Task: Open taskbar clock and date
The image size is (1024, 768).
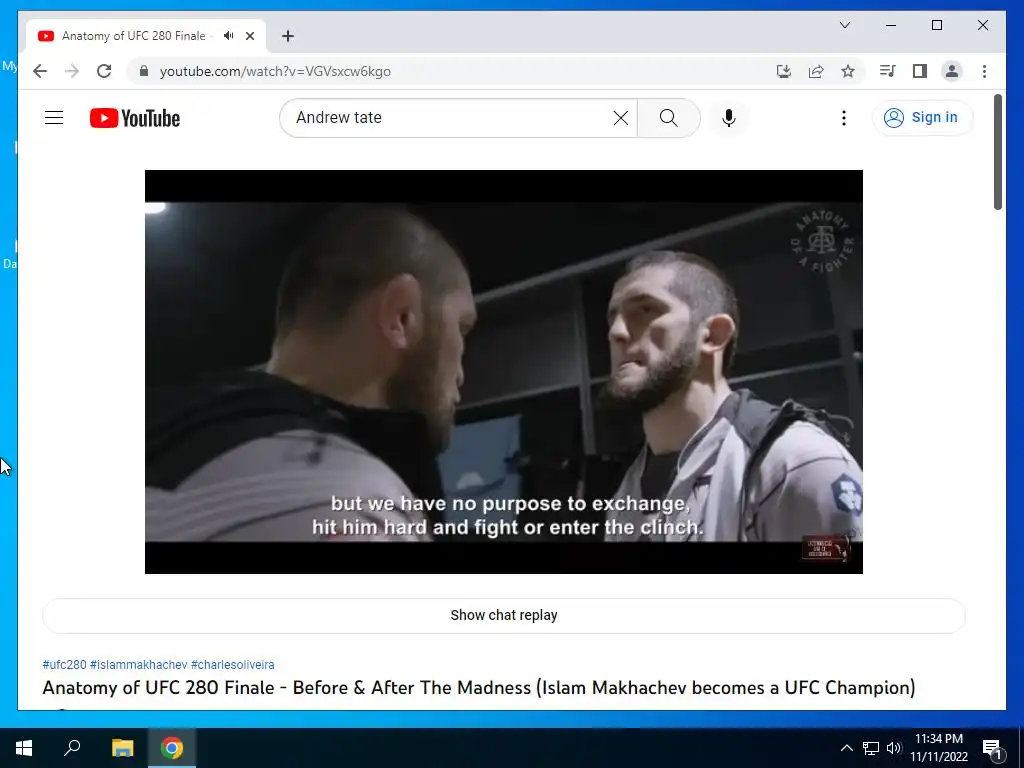Action: coord(939,748)
